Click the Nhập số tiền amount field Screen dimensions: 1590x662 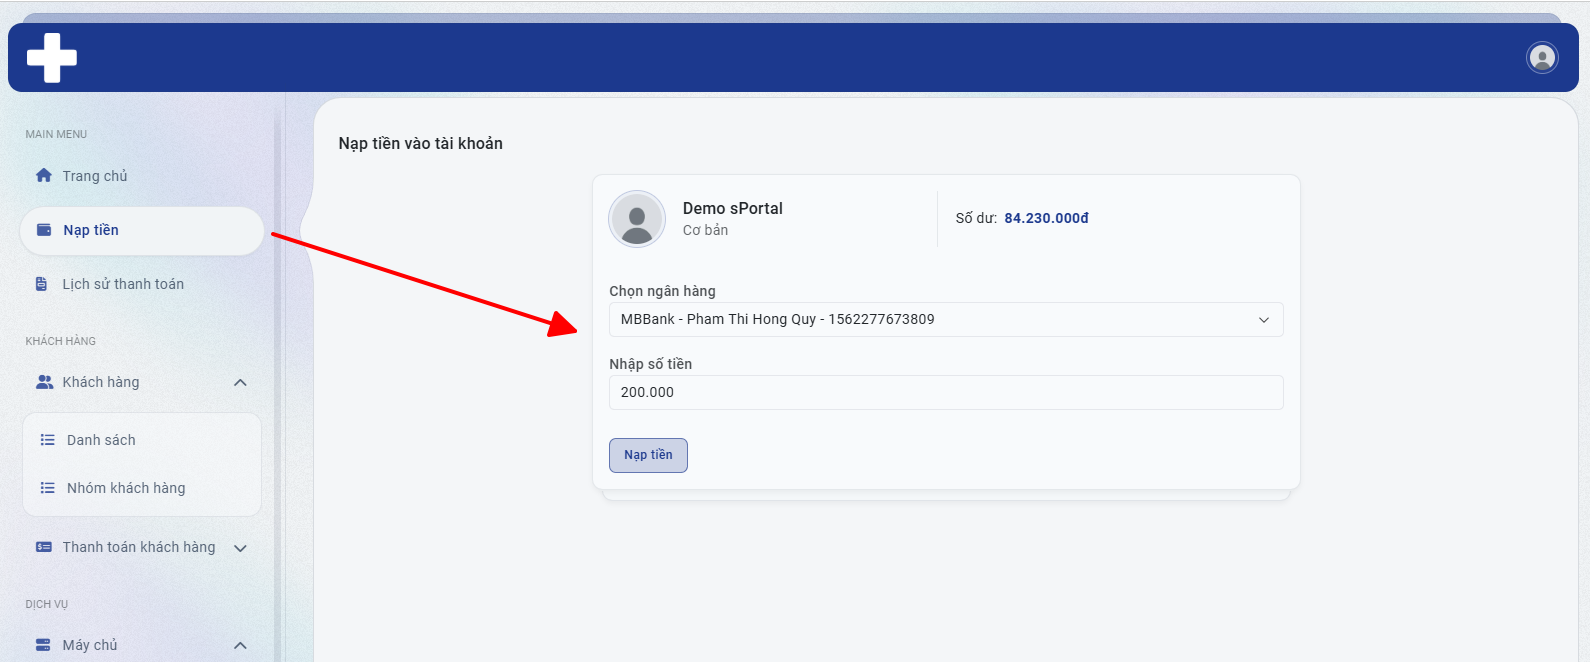tap(945, 393)
